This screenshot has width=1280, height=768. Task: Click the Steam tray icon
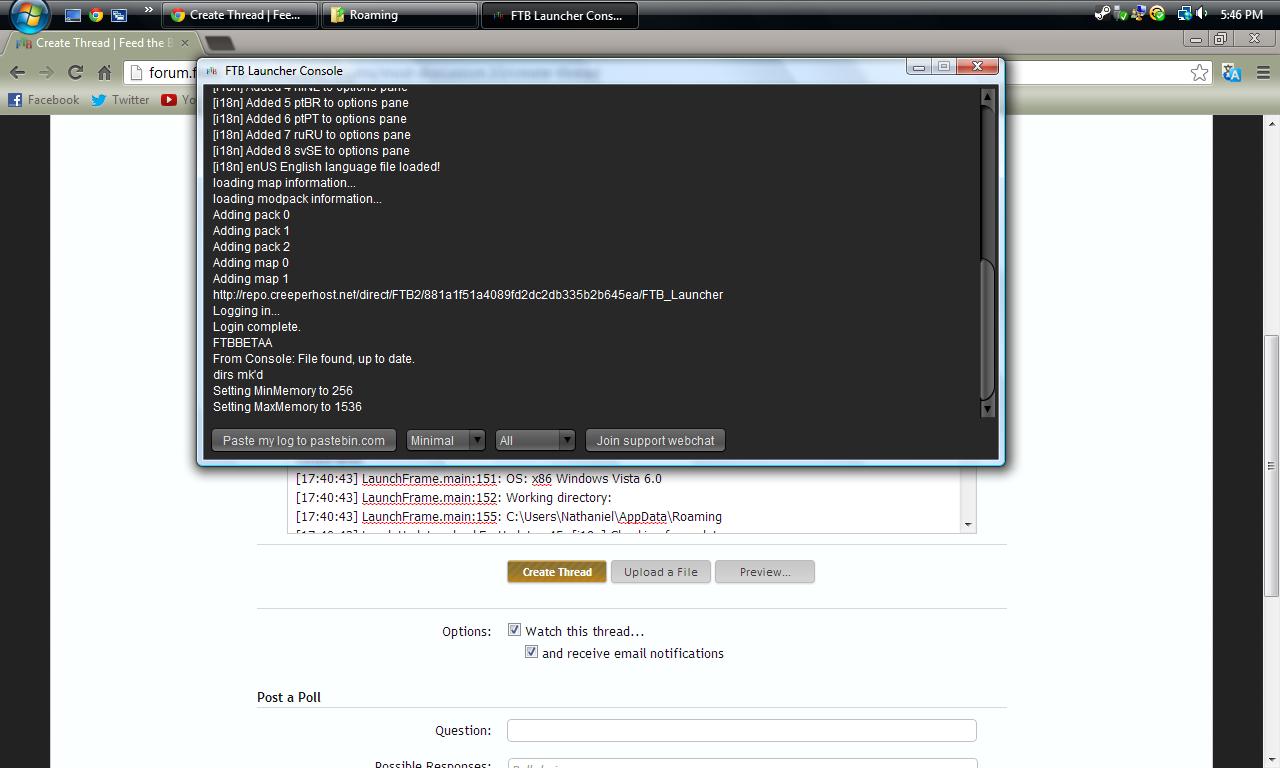point(1102,14)
